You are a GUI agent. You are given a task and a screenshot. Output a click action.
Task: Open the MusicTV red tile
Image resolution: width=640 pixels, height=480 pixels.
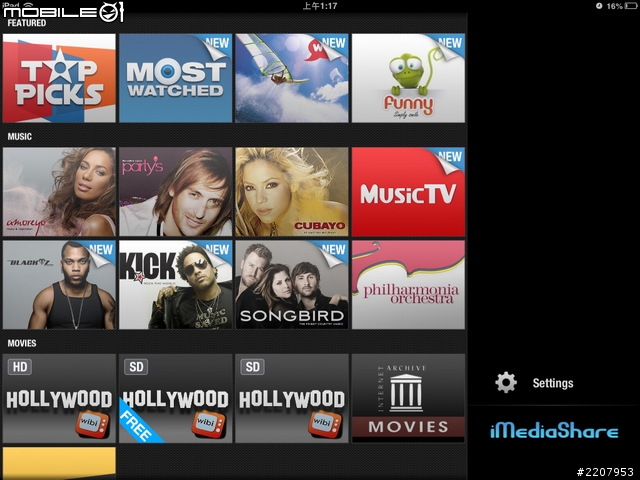[408, 192]
